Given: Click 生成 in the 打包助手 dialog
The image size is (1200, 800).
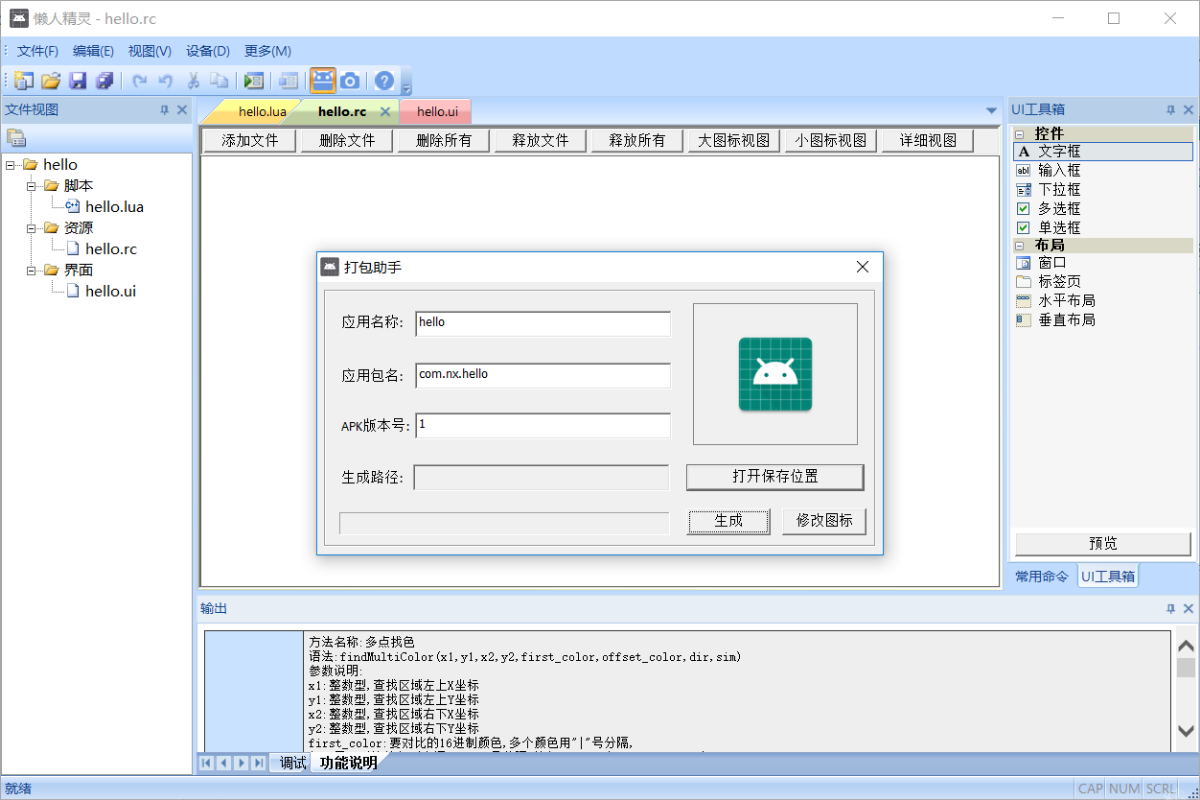Looking at the screenshot, I should point(729,521).
